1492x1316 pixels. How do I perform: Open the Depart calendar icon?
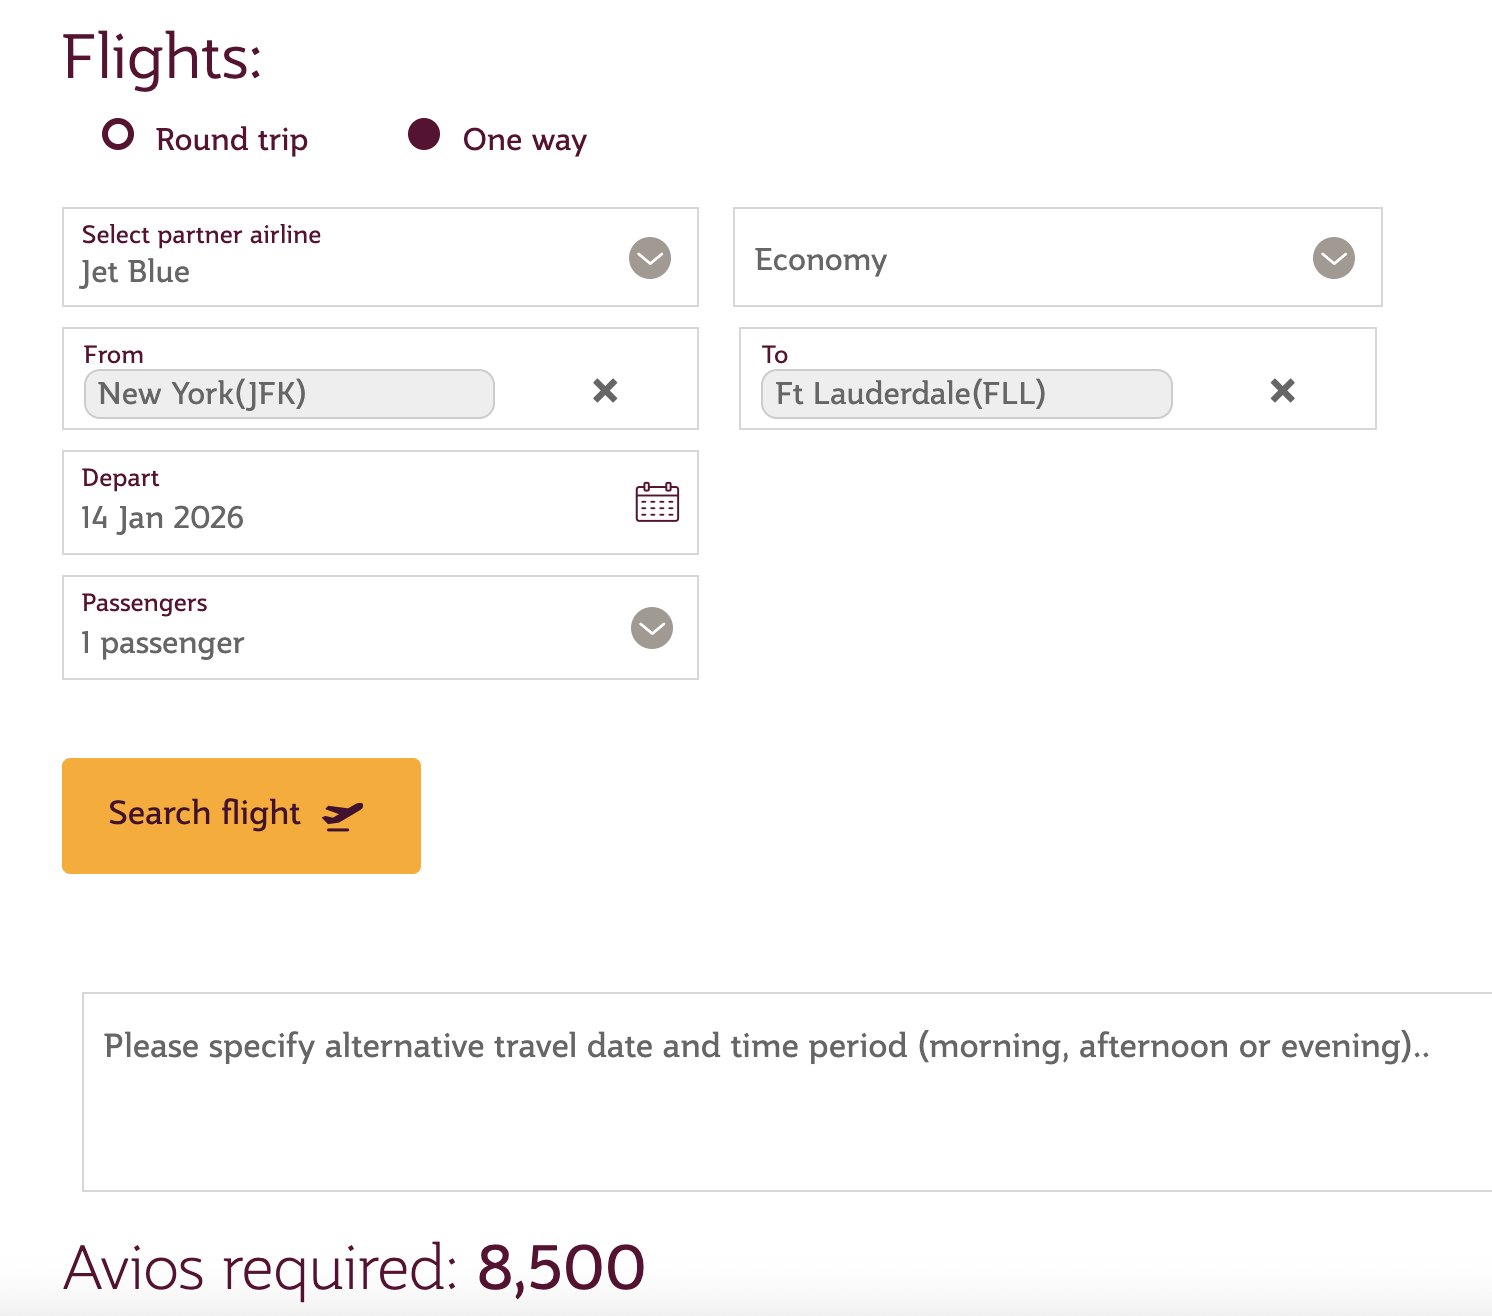pos(657,502)
